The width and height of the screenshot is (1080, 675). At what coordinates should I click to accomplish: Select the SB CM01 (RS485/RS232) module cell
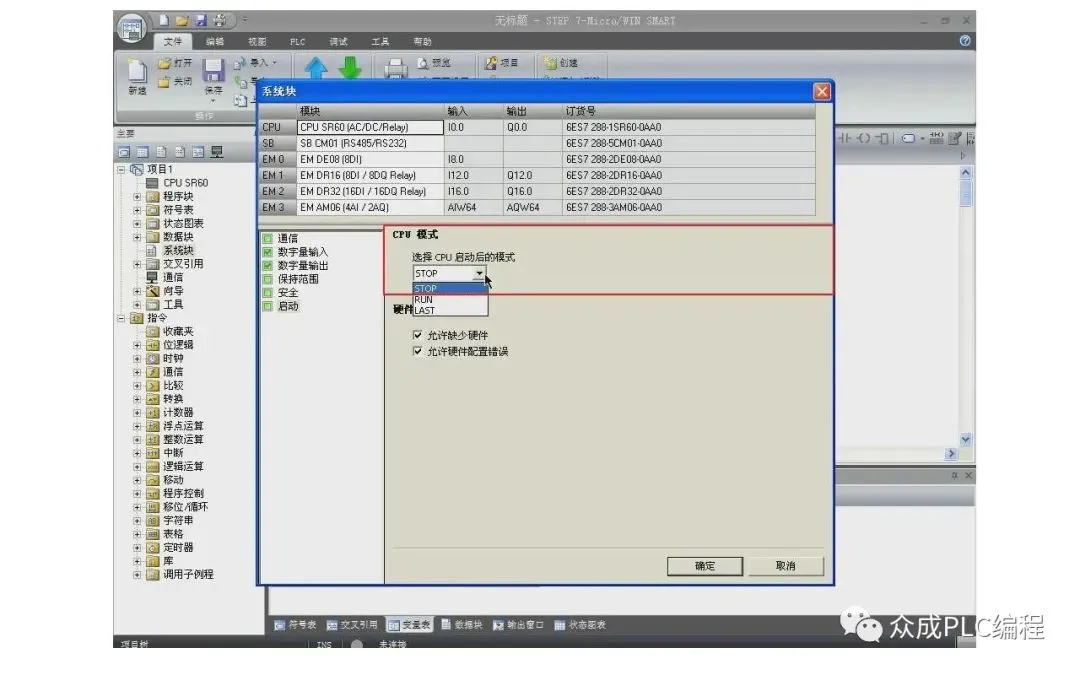[x=371, y=143]
